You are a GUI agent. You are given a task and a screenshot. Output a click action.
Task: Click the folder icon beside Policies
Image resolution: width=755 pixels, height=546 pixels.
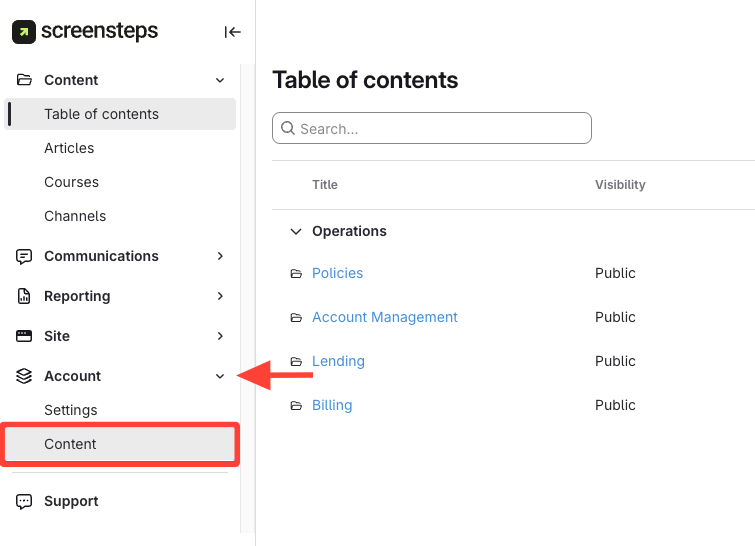point(296,274)
